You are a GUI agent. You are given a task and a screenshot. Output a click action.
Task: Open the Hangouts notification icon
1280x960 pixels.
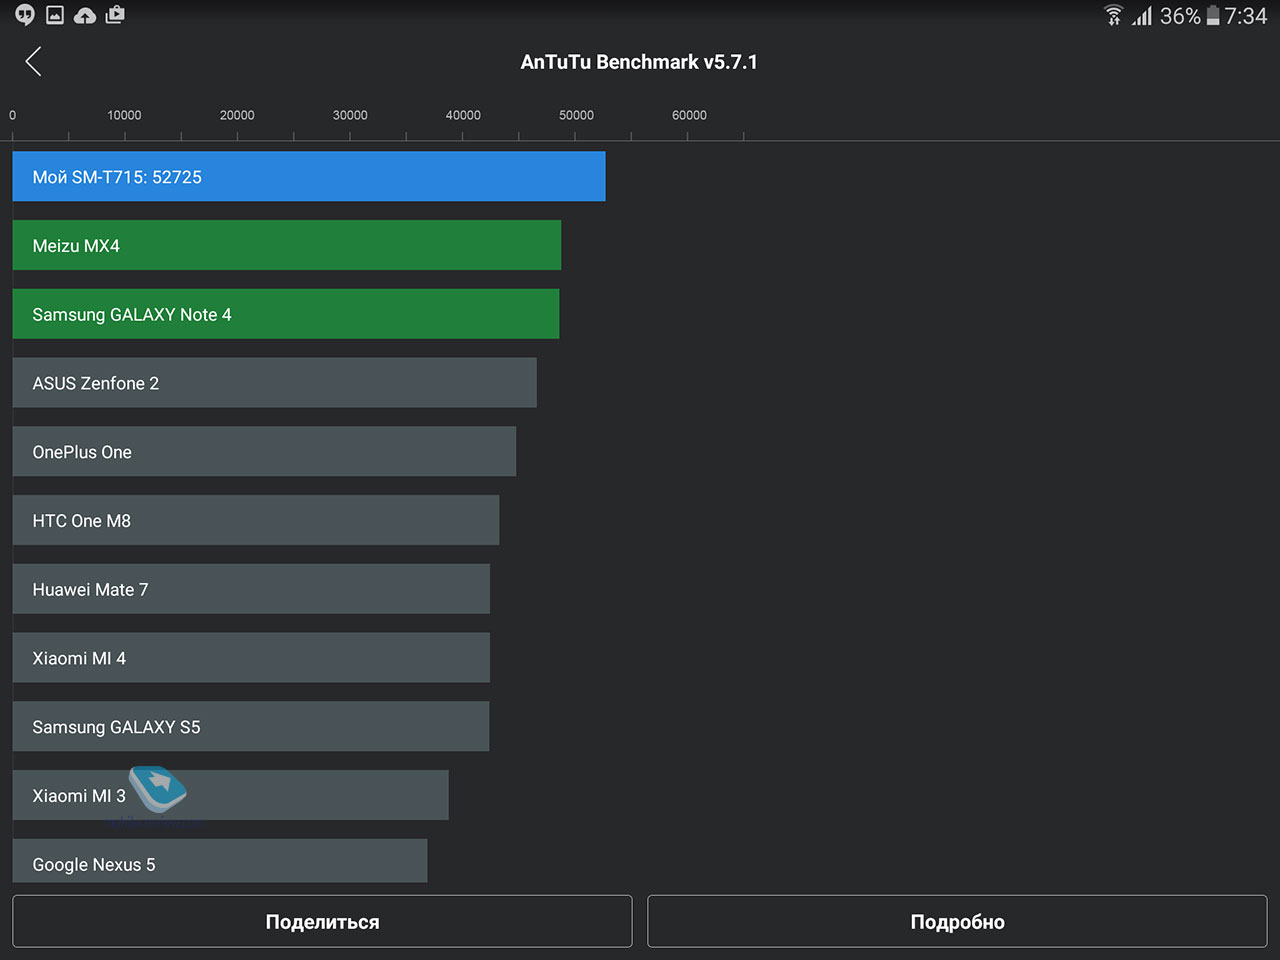[x=25, y=15]
